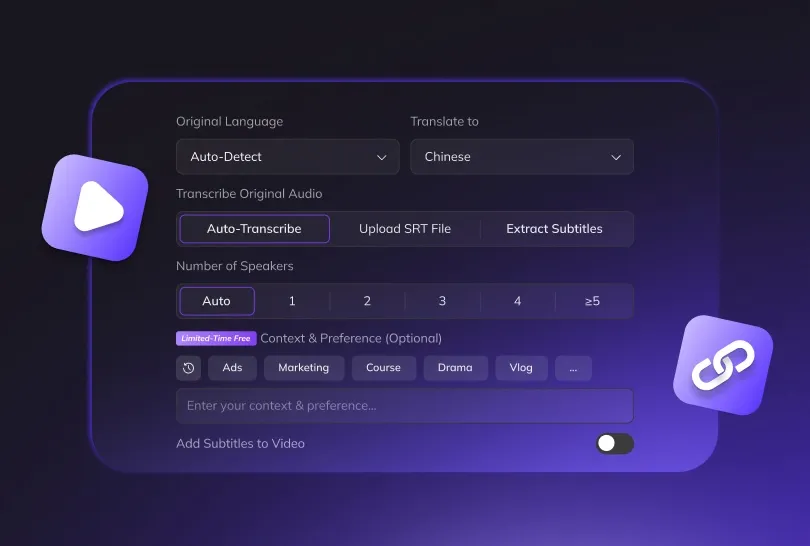The width and height of the screenshot is (810, 546).
Task: Set number of speakers to Auto
Action: pos(216,301)
